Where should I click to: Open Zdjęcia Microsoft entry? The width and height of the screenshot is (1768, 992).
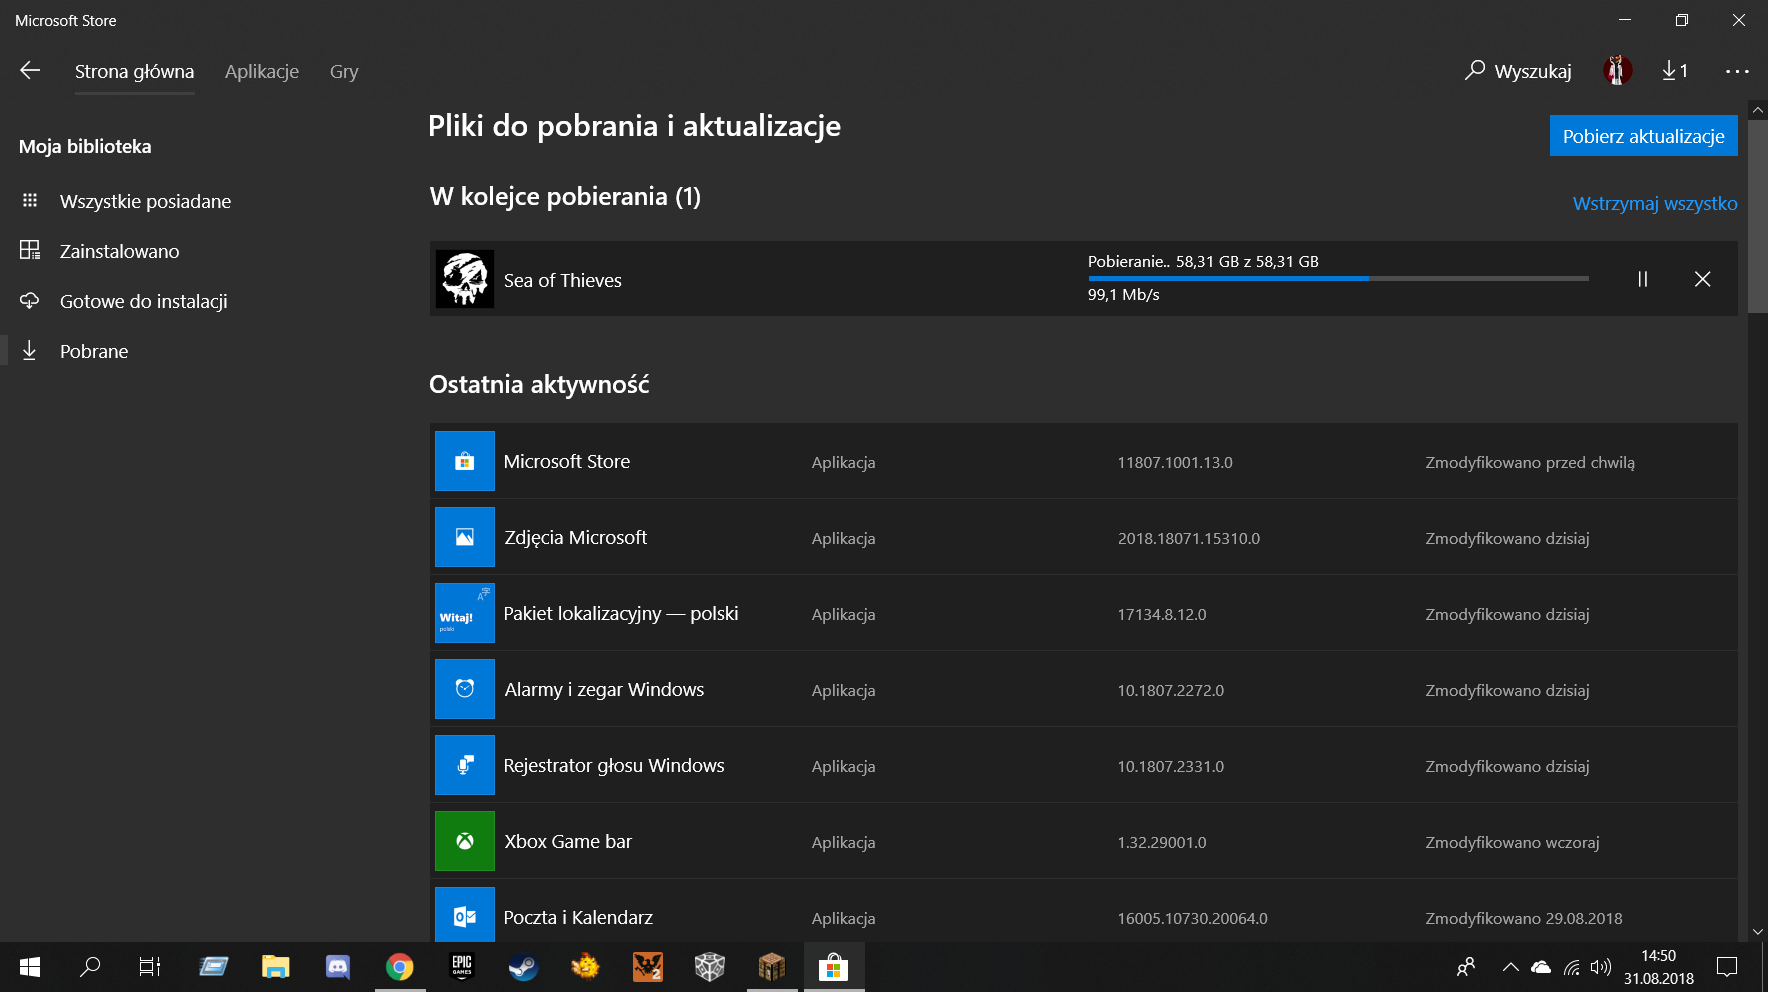[x=1084, y=537]
